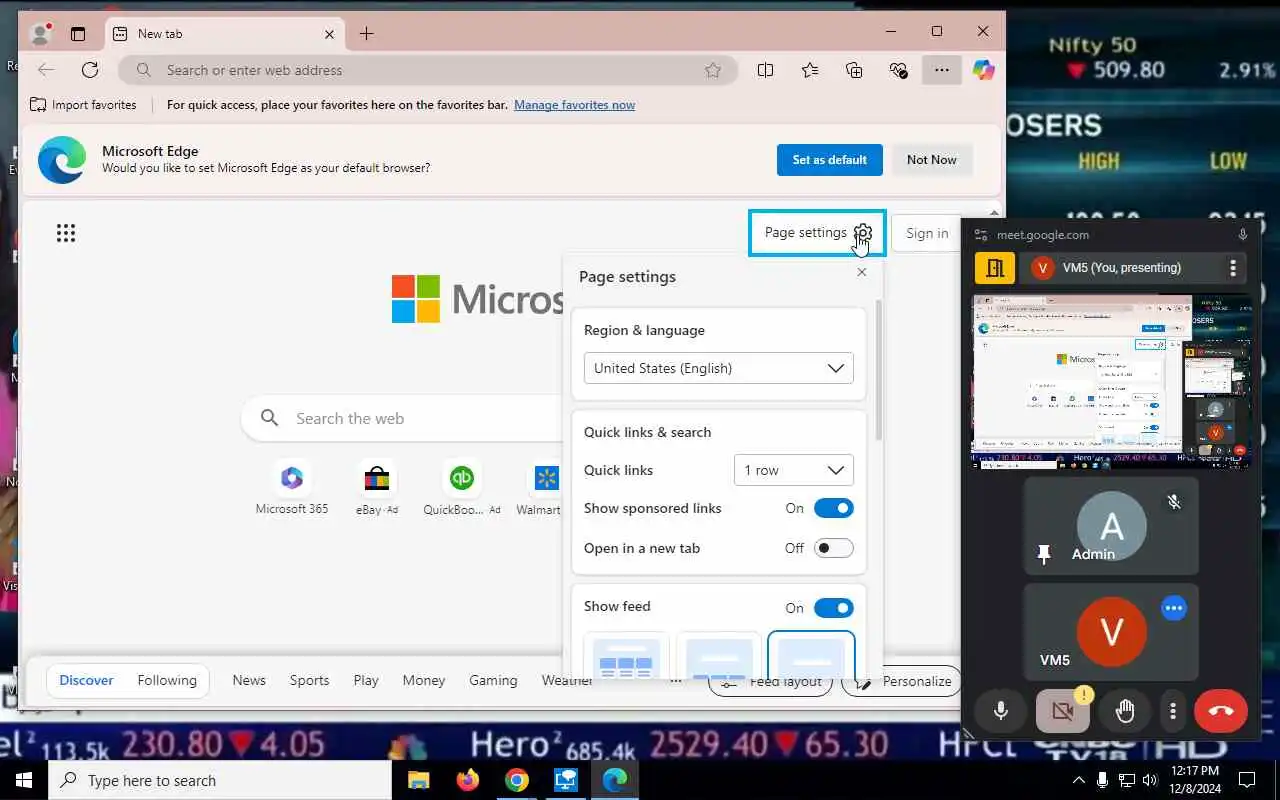The image size is (1280, 800).
Task: Open Region & language dropdown
Action: [x=719, y=368]
